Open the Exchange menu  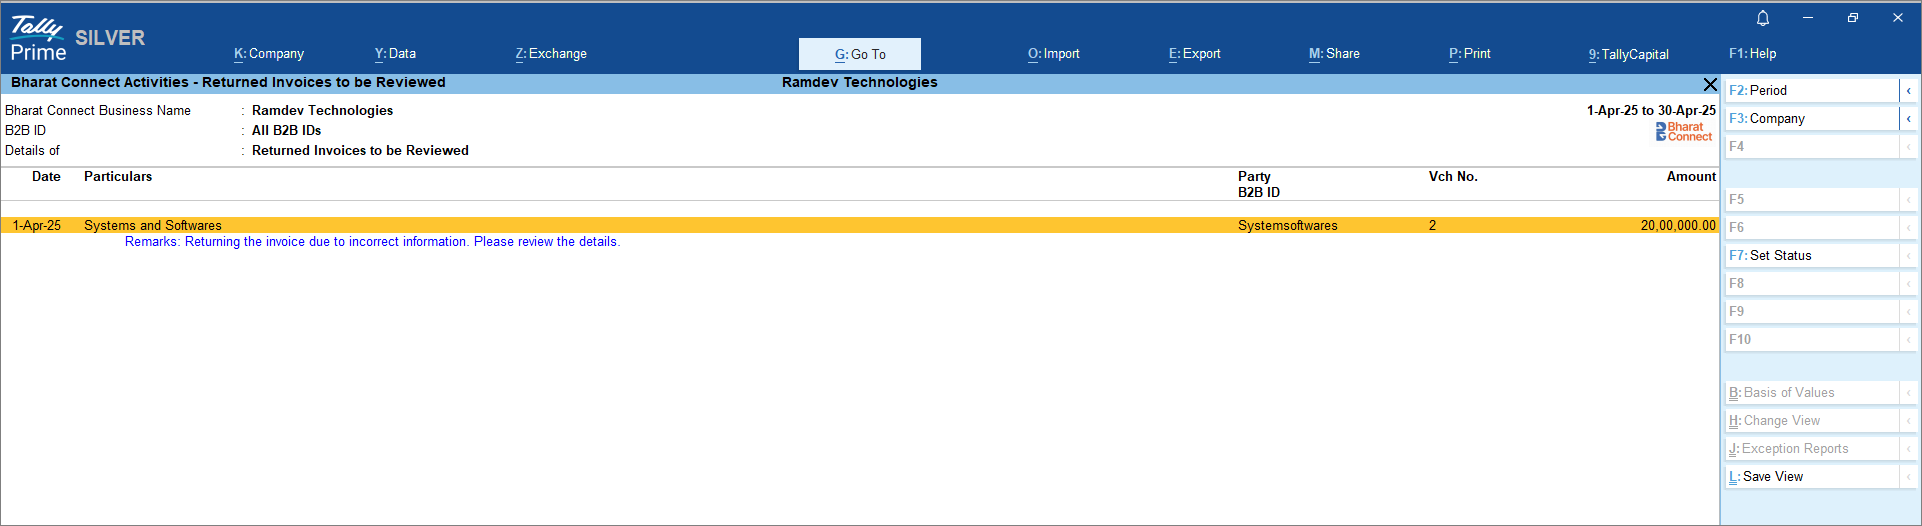pos(551,54)
